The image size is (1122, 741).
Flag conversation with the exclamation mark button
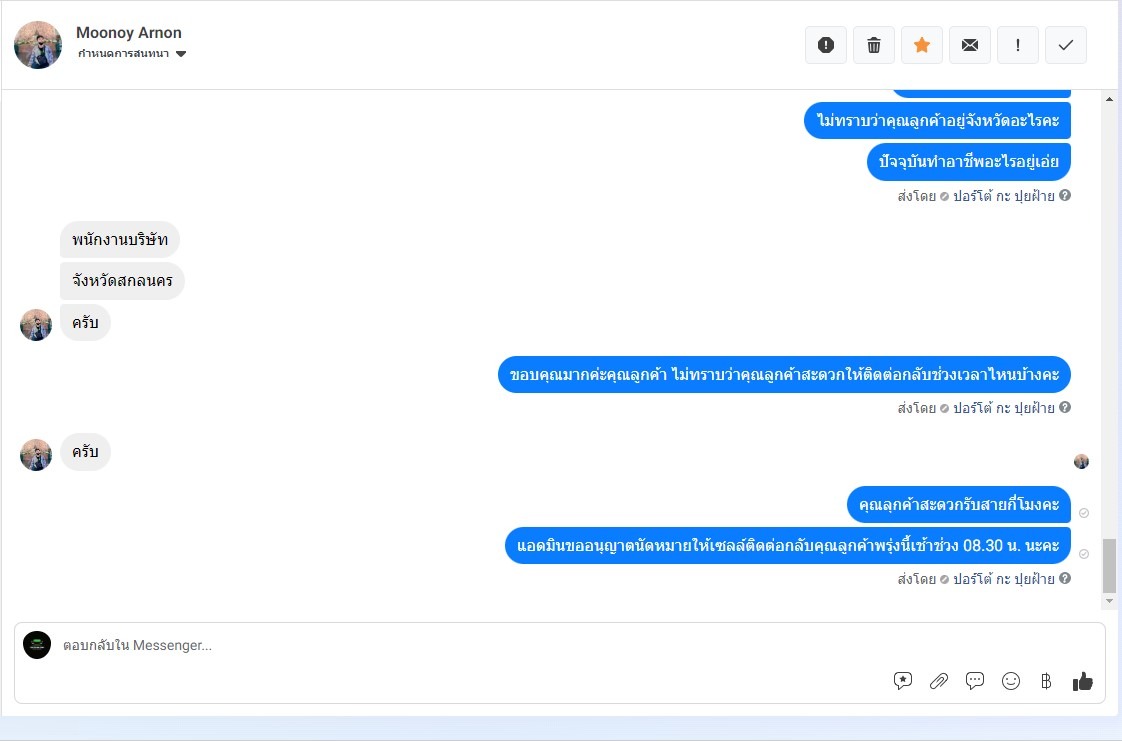coord(1018,45)
